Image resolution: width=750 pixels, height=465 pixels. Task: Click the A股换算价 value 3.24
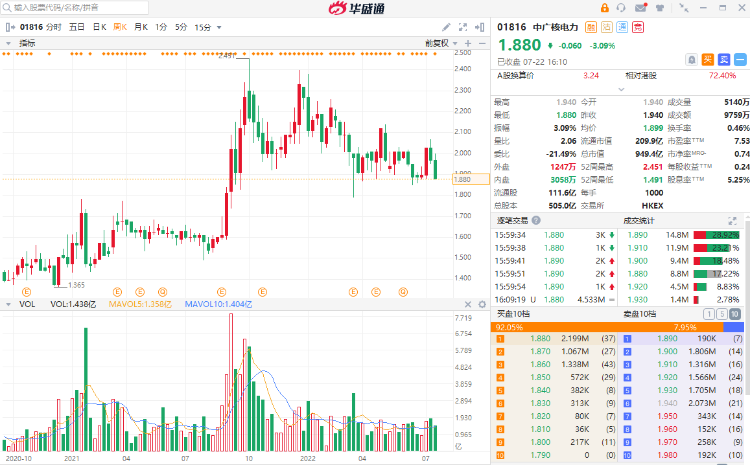(591, 76)
